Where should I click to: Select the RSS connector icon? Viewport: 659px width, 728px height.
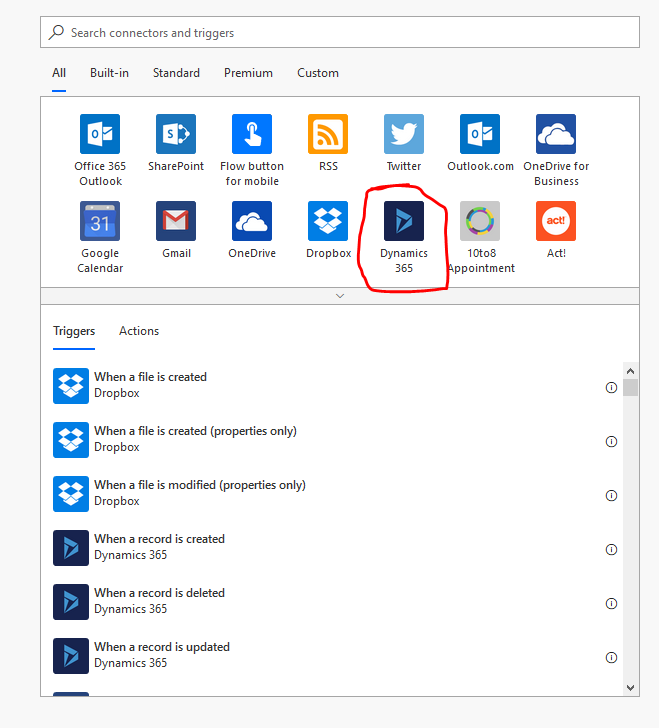(x=328, y=134)
